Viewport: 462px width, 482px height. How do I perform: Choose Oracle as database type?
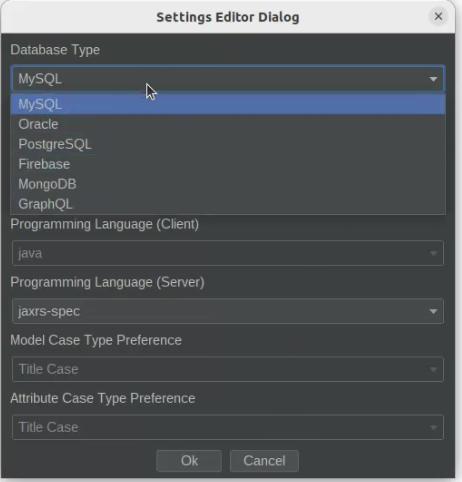tap(228, 124)
